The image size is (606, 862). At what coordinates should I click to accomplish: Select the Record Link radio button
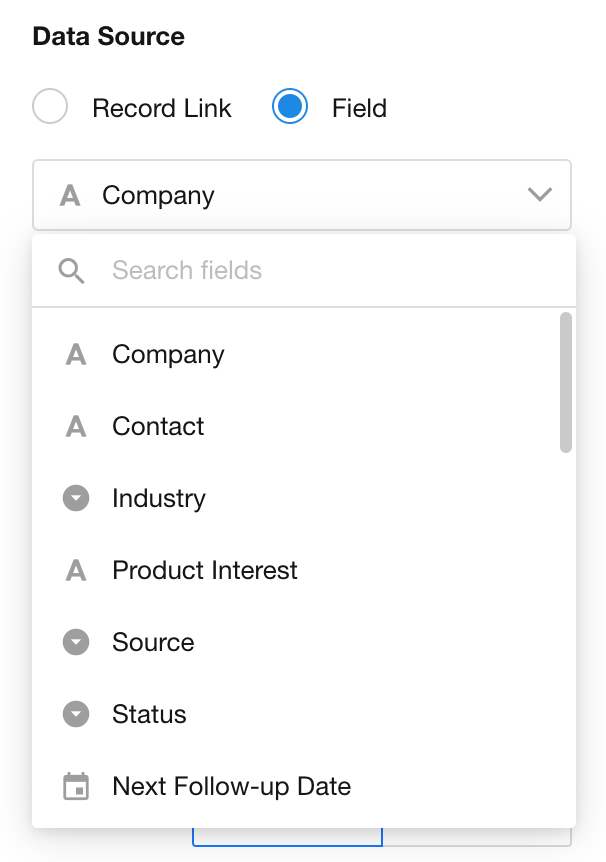tap(50, 108)
